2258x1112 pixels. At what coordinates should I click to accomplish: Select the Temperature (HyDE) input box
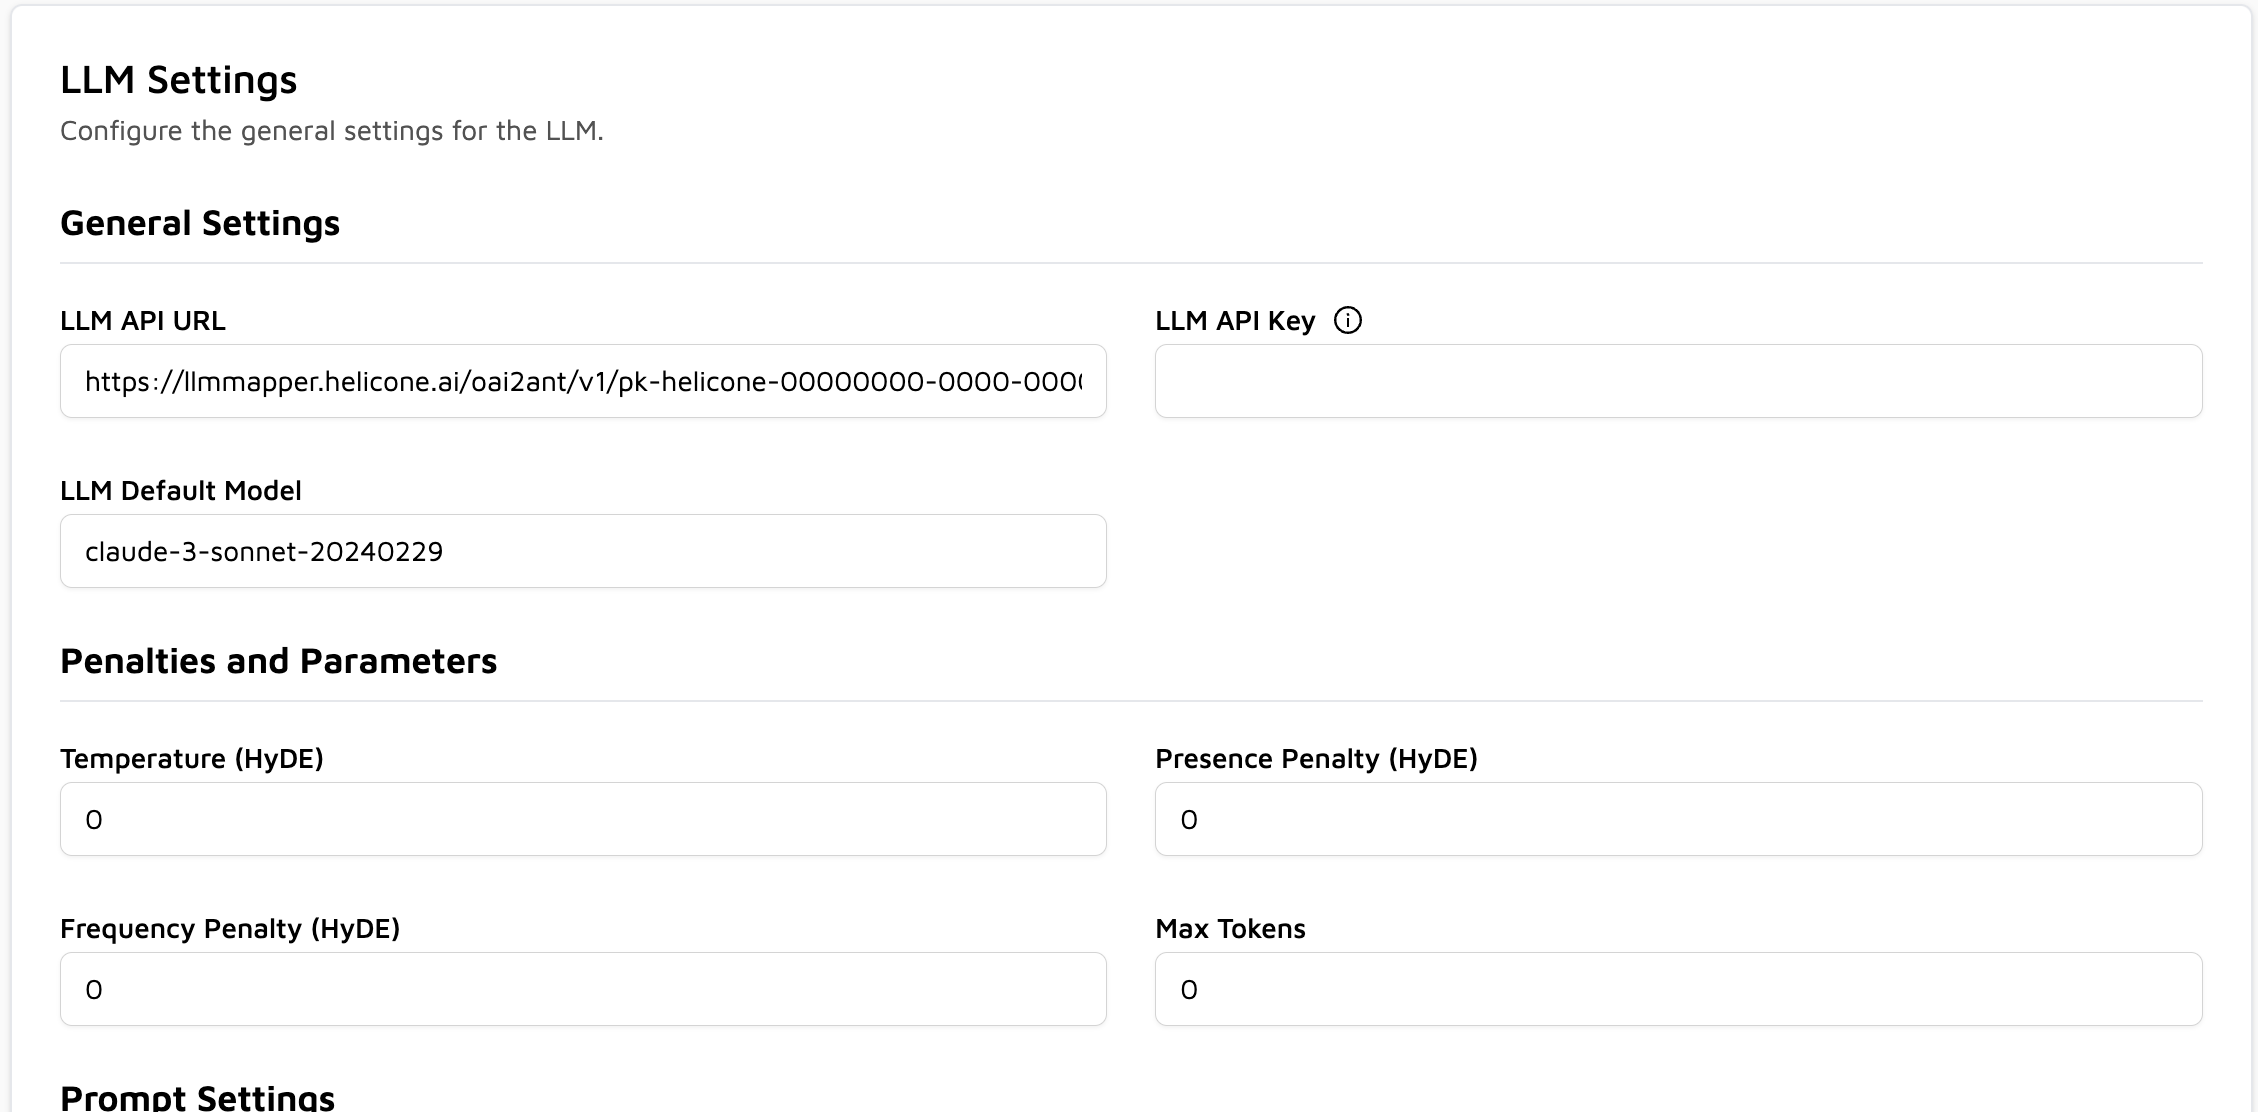[583, 818]
